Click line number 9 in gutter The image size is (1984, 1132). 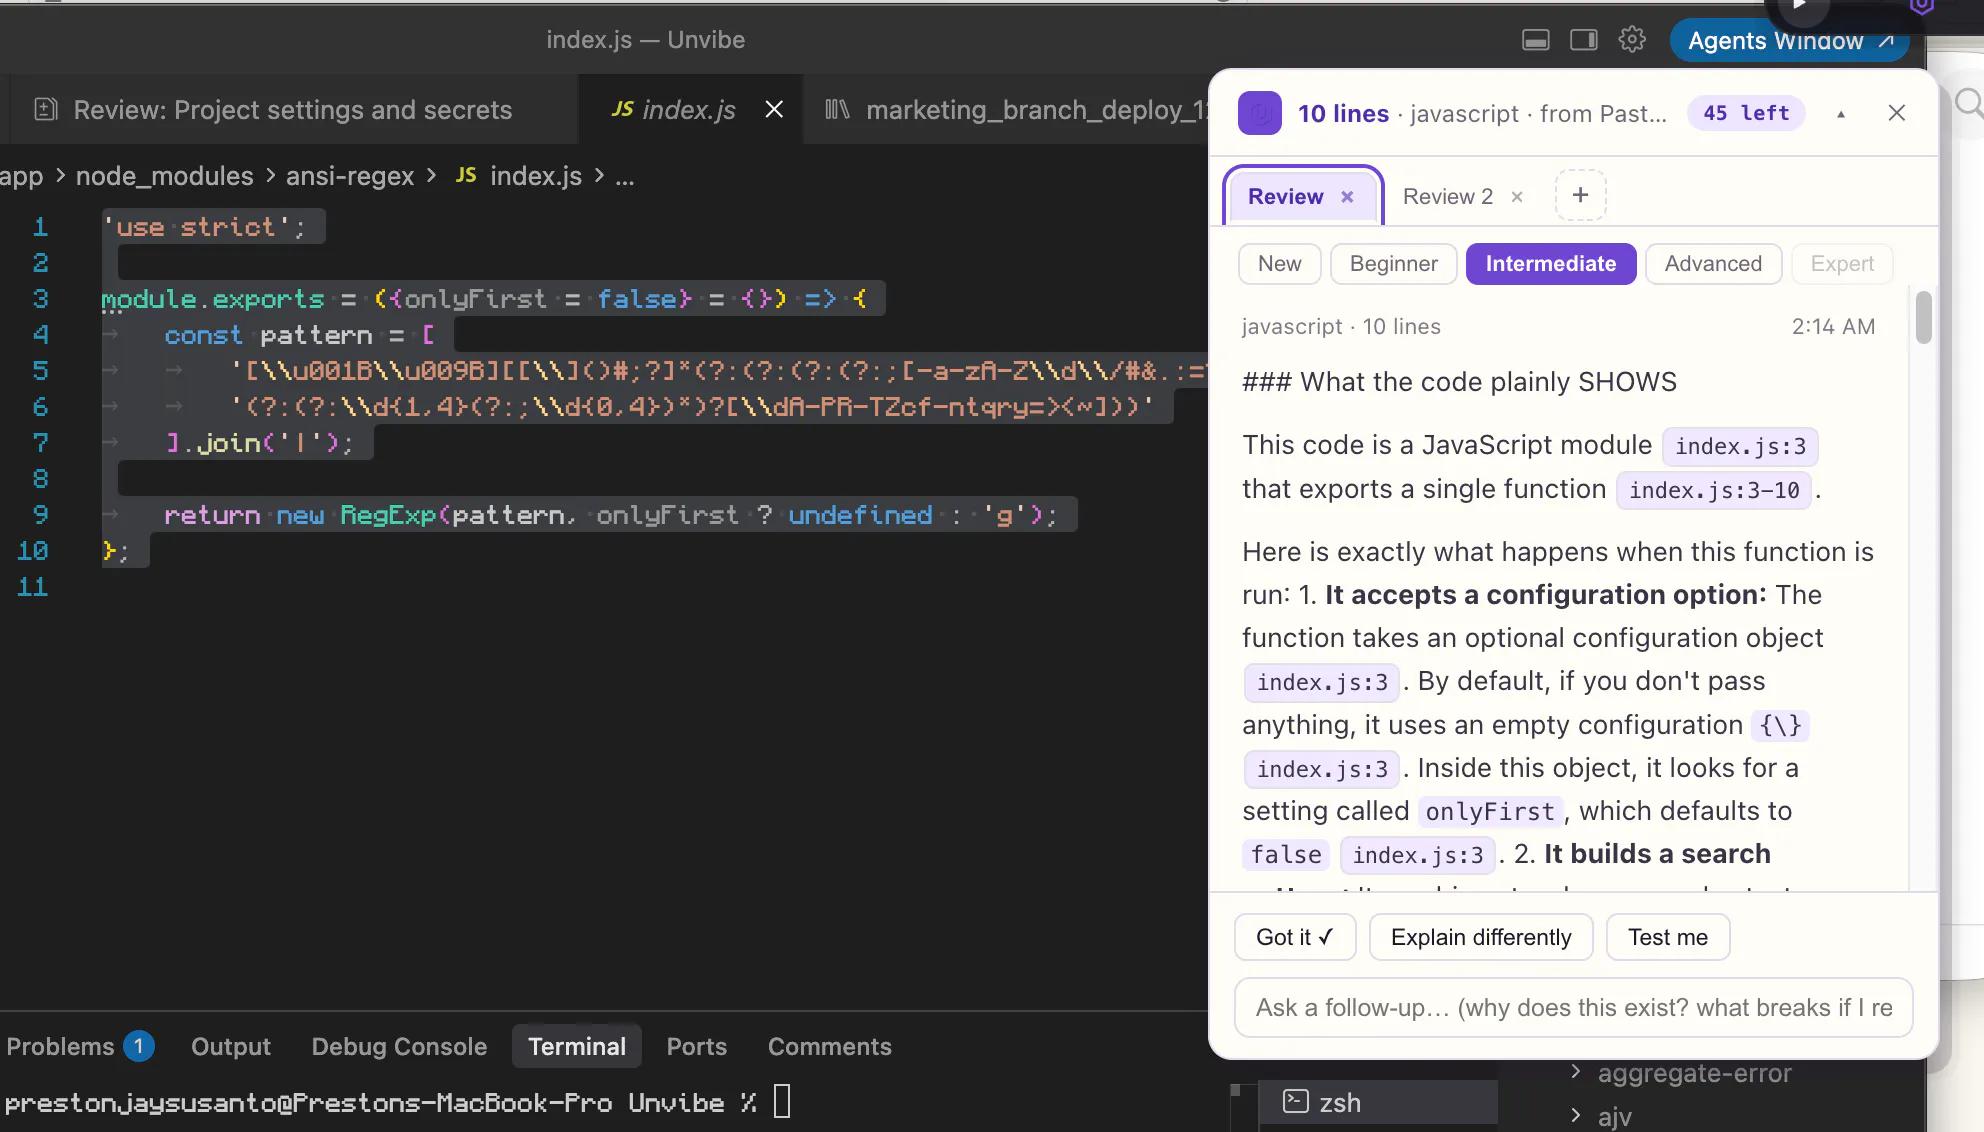click(x=40, y=515)
